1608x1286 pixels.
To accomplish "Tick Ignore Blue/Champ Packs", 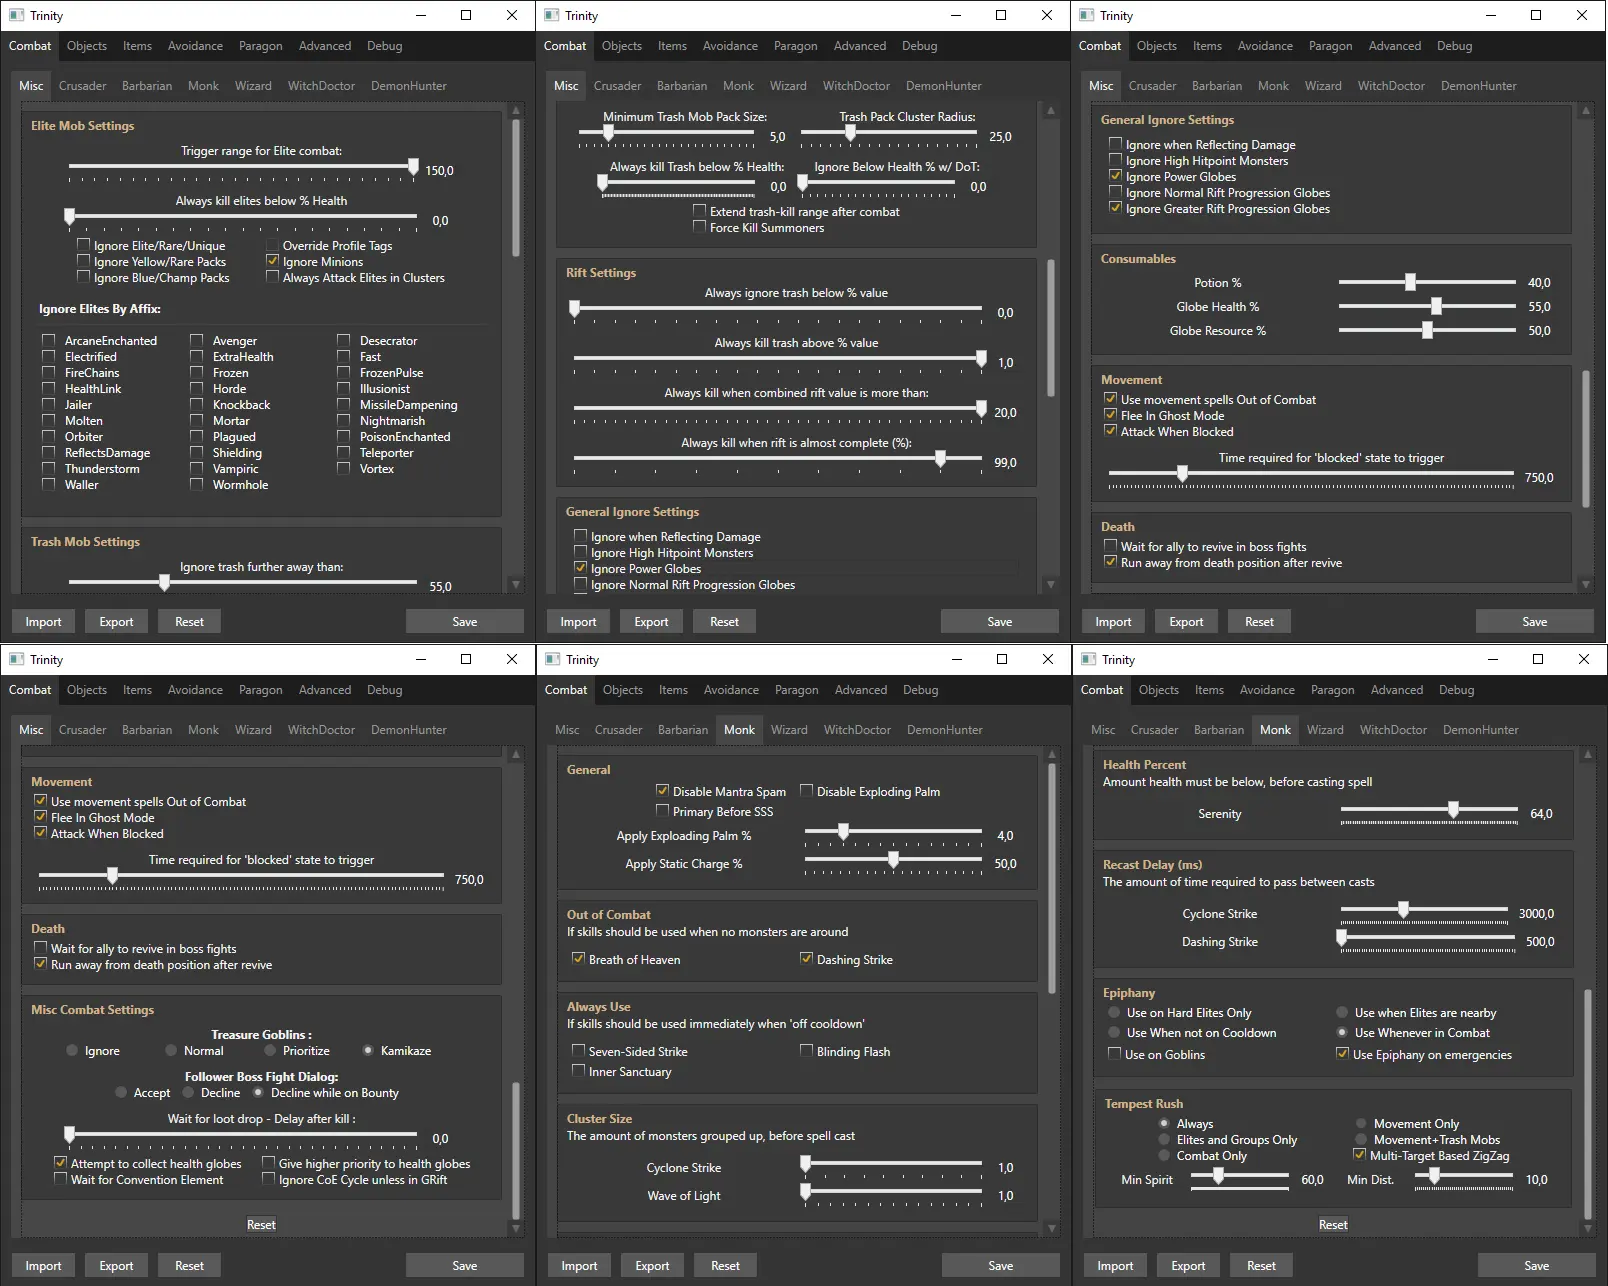I will [x=84, y=277].
